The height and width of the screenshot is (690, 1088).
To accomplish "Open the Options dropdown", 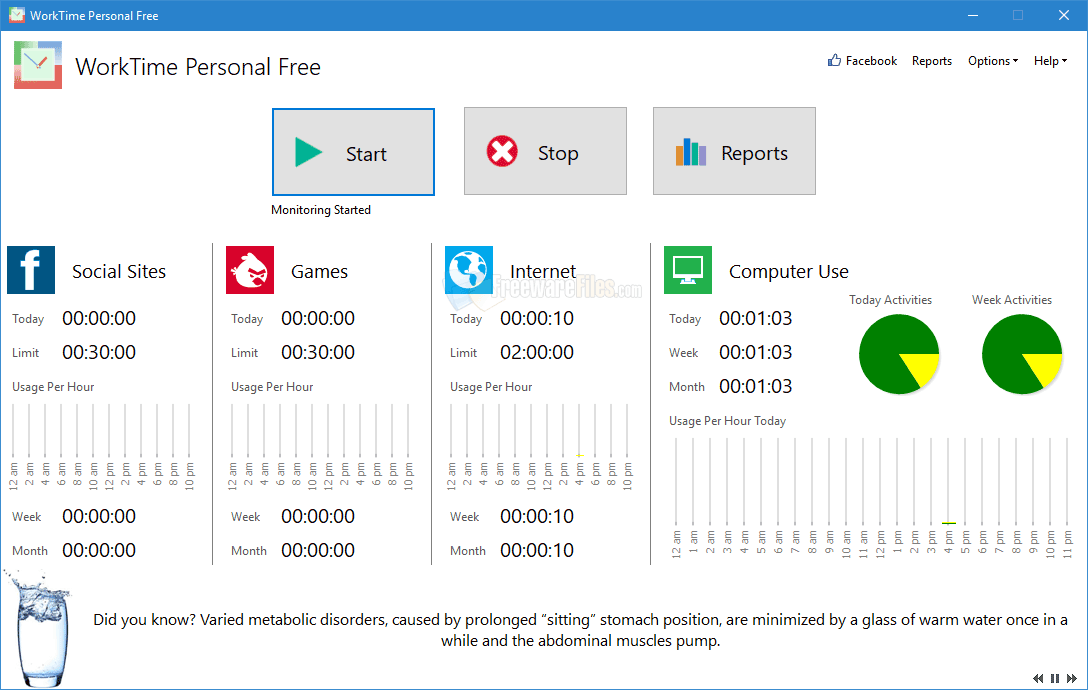I will pos(991,61).
